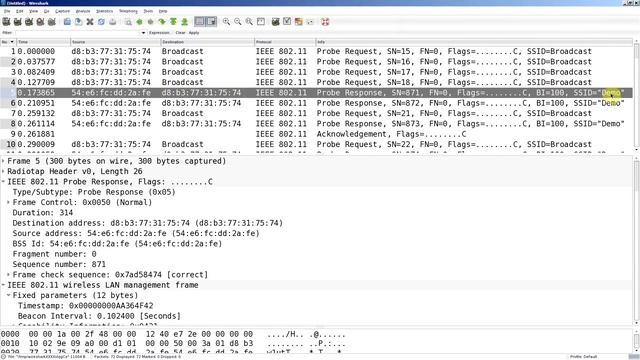
Task: Open the File menu
Action: click(x=7, y=11)
